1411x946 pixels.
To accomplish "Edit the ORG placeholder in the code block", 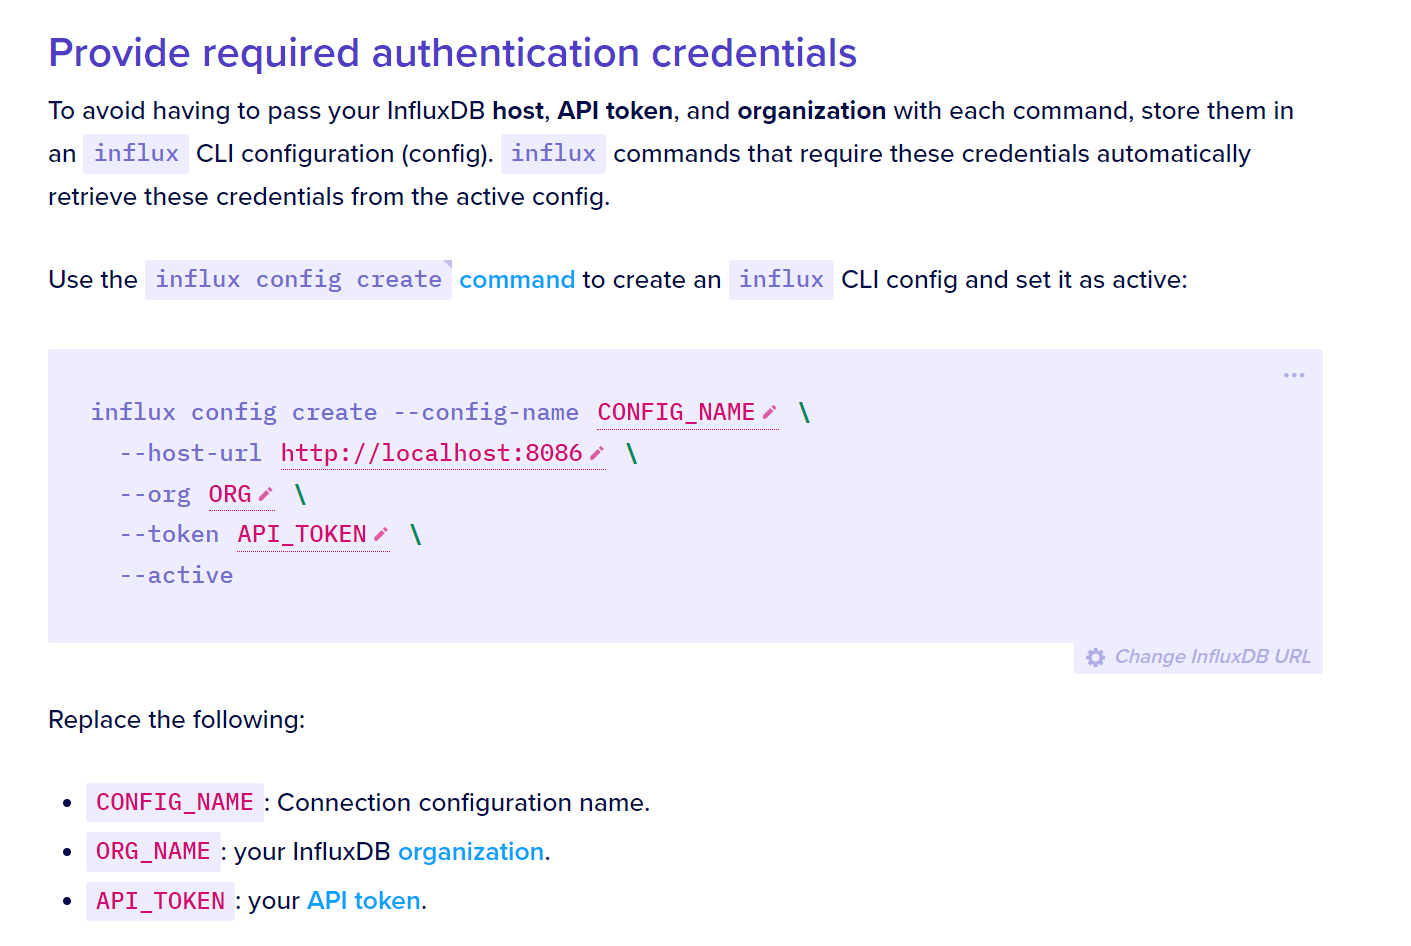I will point(230,494).
